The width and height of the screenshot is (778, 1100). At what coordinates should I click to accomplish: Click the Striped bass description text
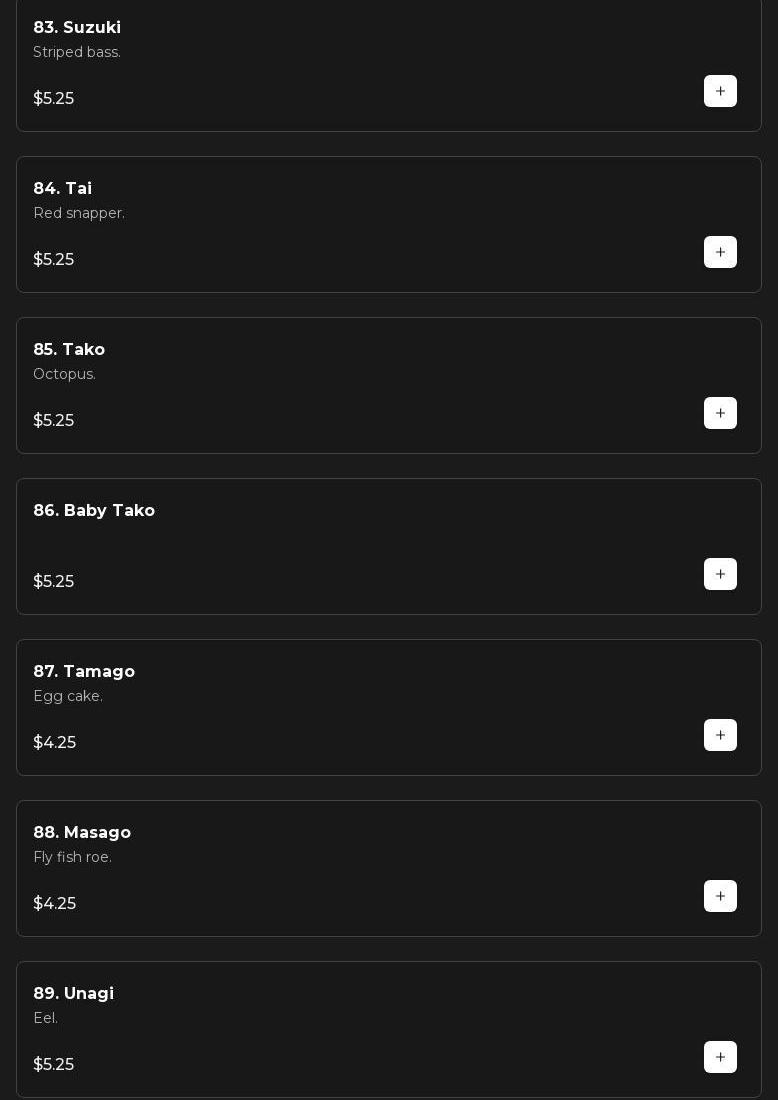(x=77, y=52)
